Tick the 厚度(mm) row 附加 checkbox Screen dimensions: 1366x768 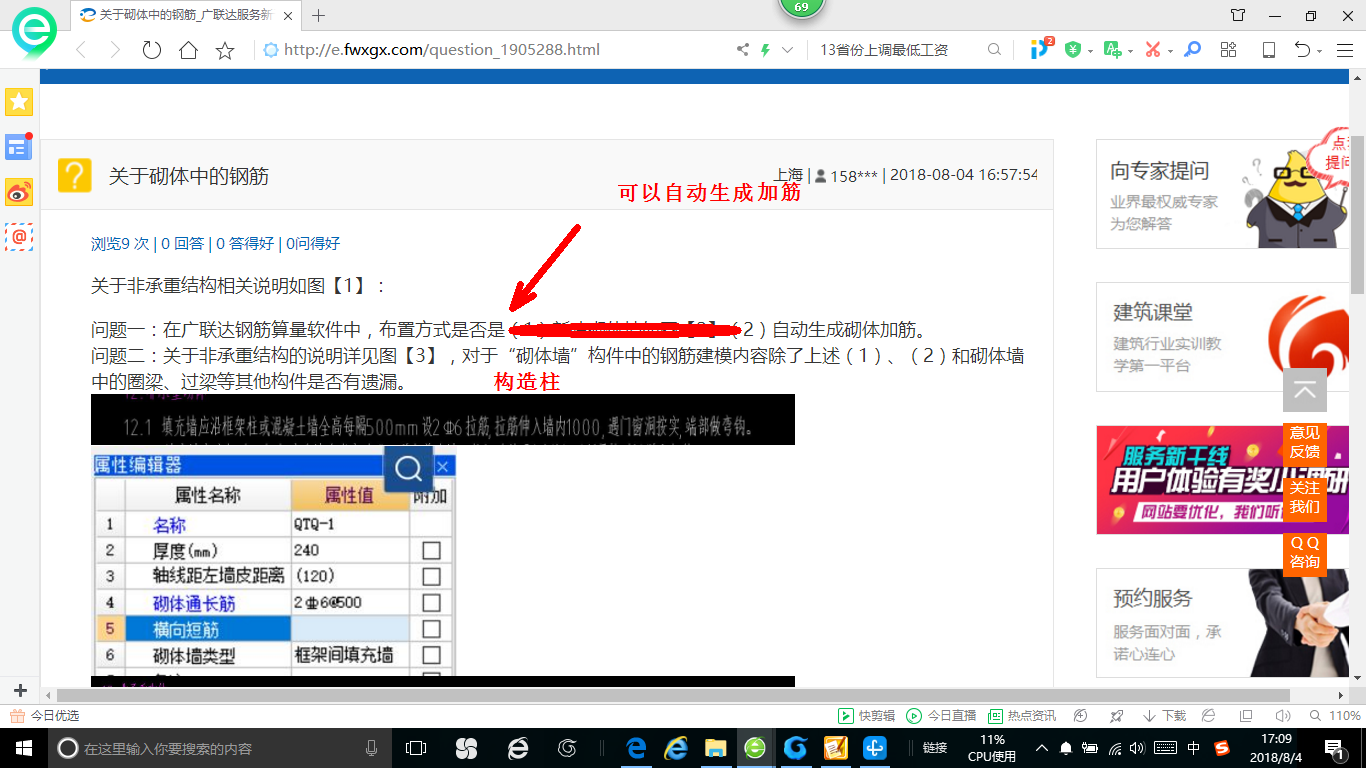click(x=431, y=550)
